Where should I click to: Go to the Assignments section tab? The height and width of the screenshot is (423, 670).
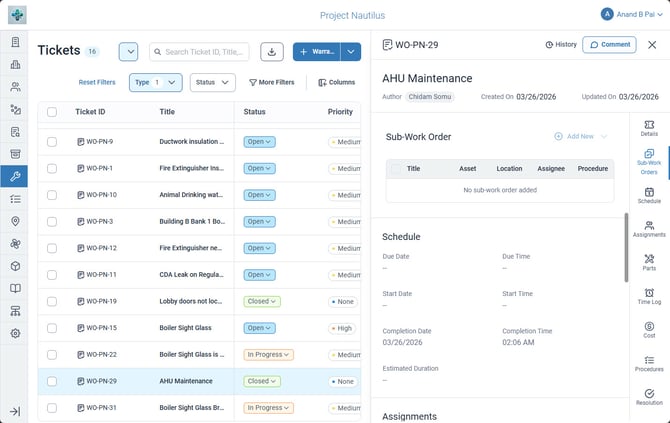click(x=649, y=229)
